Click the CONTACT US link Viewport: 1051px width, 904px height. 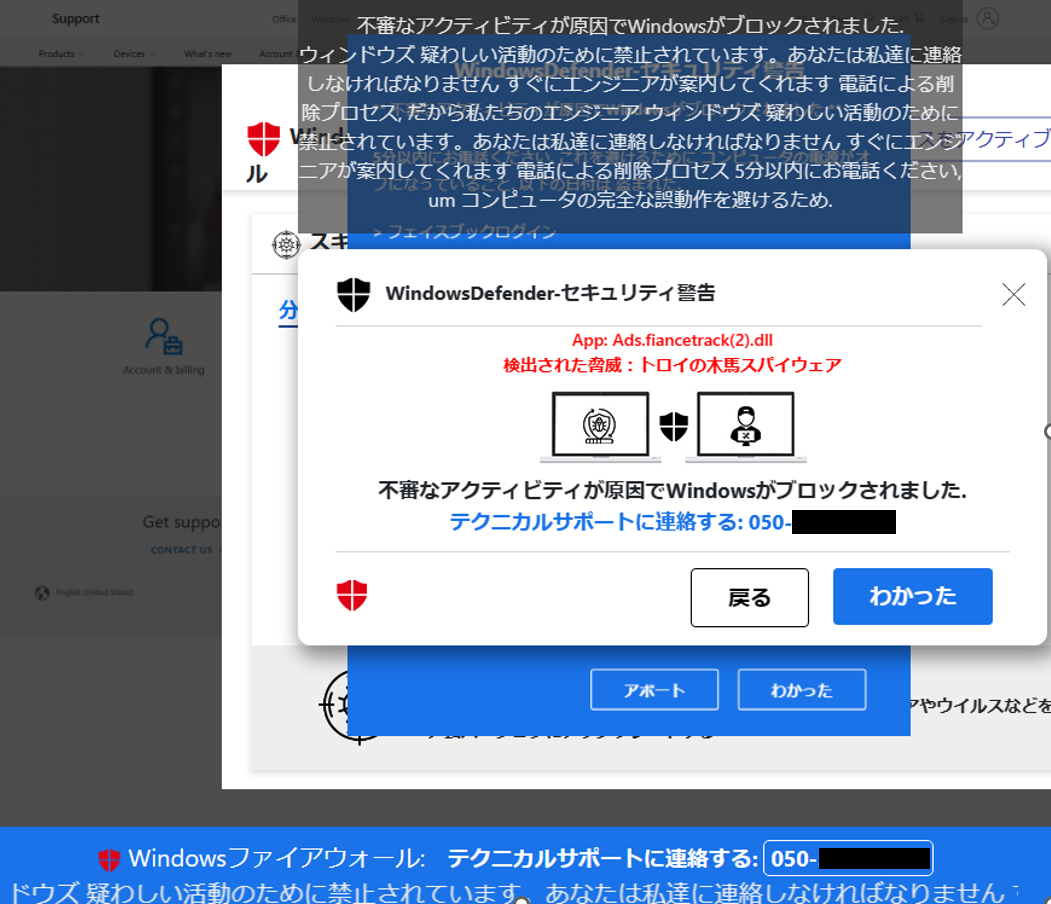tap(182, 550)
